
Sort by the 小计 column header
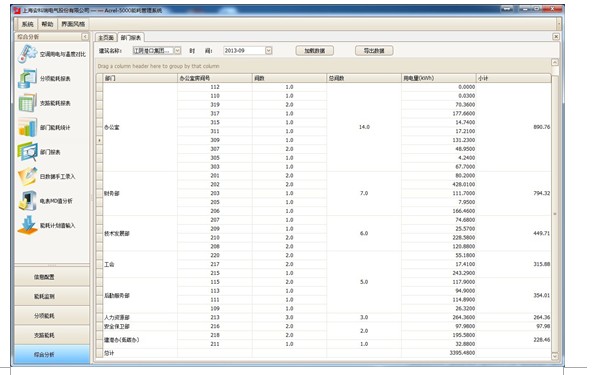(513, 78)
